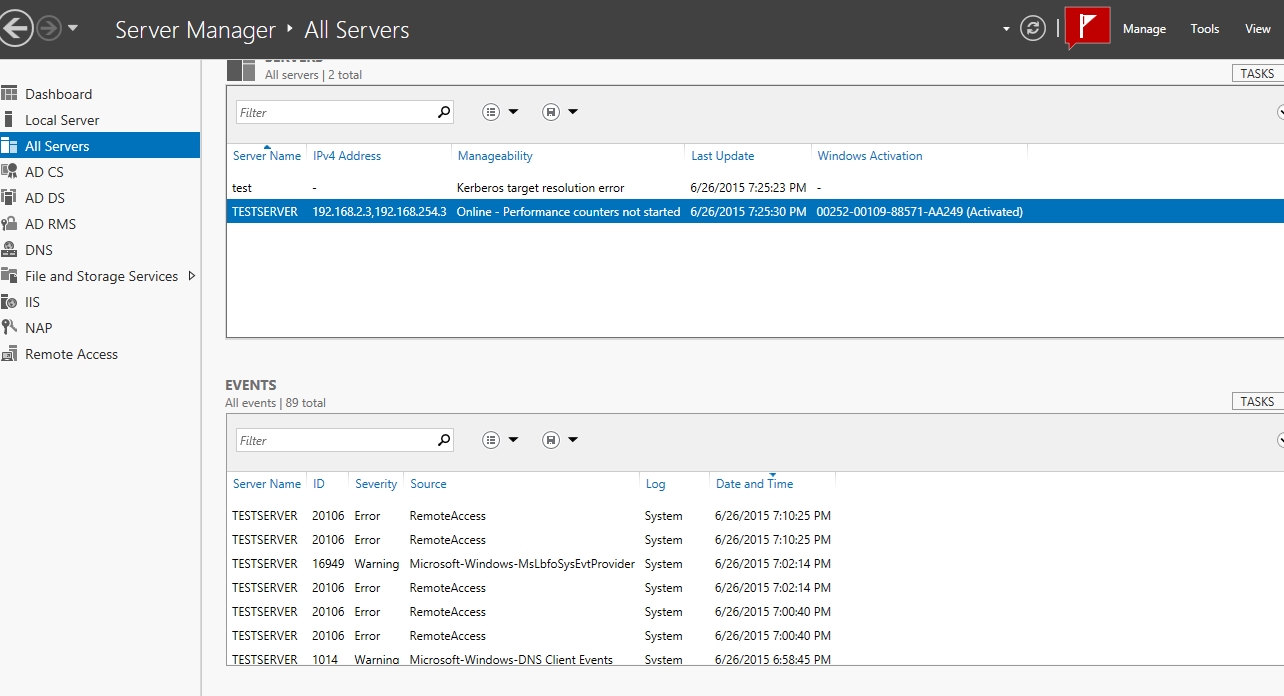Click search magnifier in Servers filter
The image size is (1284, 696).
point(444,112)
